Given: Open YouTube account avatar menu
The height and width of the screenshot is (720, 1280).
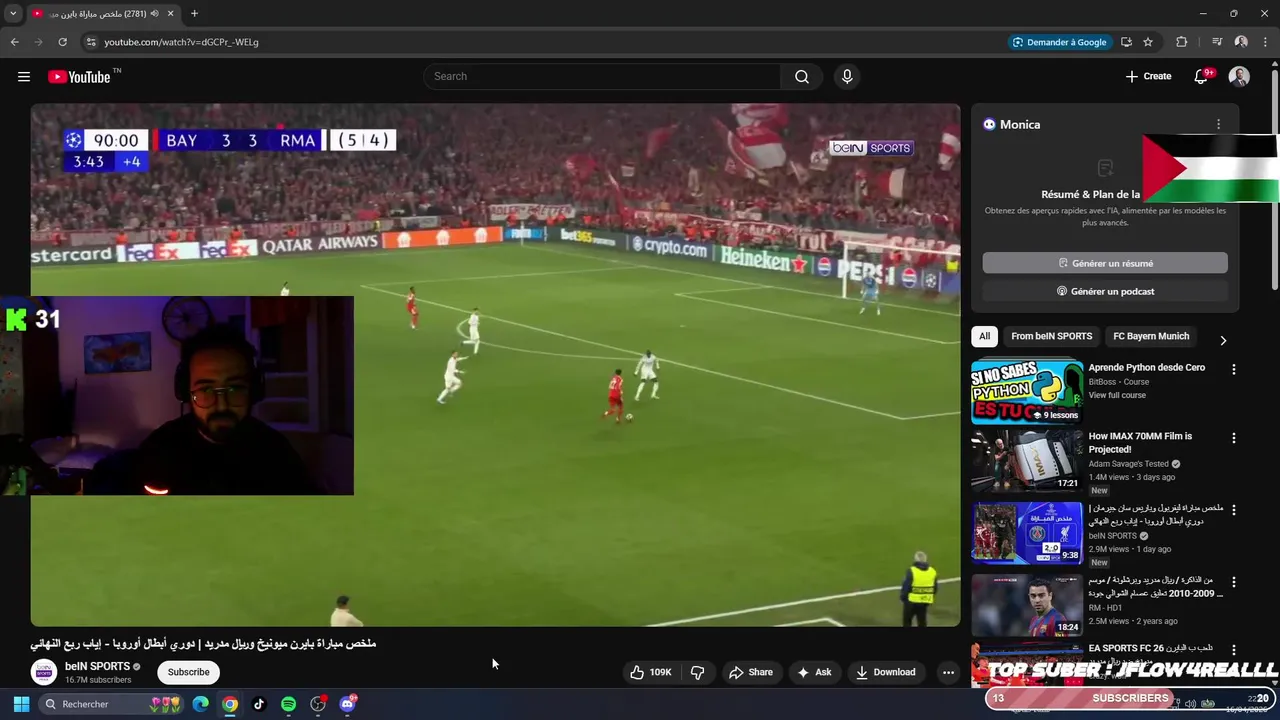Looking at the screenshot, I should click(x=1239, y=77).
